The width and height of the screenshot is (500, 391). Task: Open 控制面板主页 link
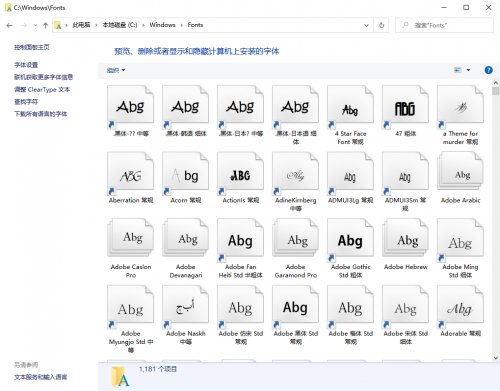(32, 47)
